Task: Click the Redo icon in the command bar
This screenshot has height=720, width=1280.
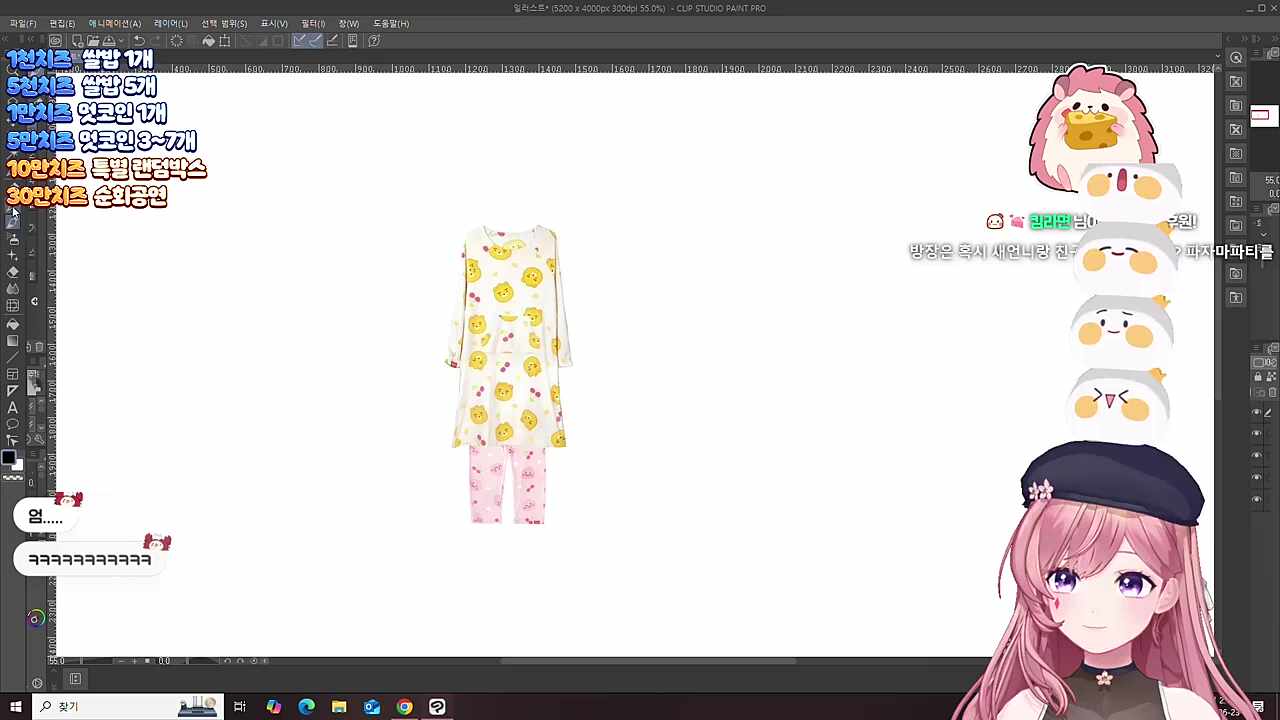Action: (x=155, y=41)
